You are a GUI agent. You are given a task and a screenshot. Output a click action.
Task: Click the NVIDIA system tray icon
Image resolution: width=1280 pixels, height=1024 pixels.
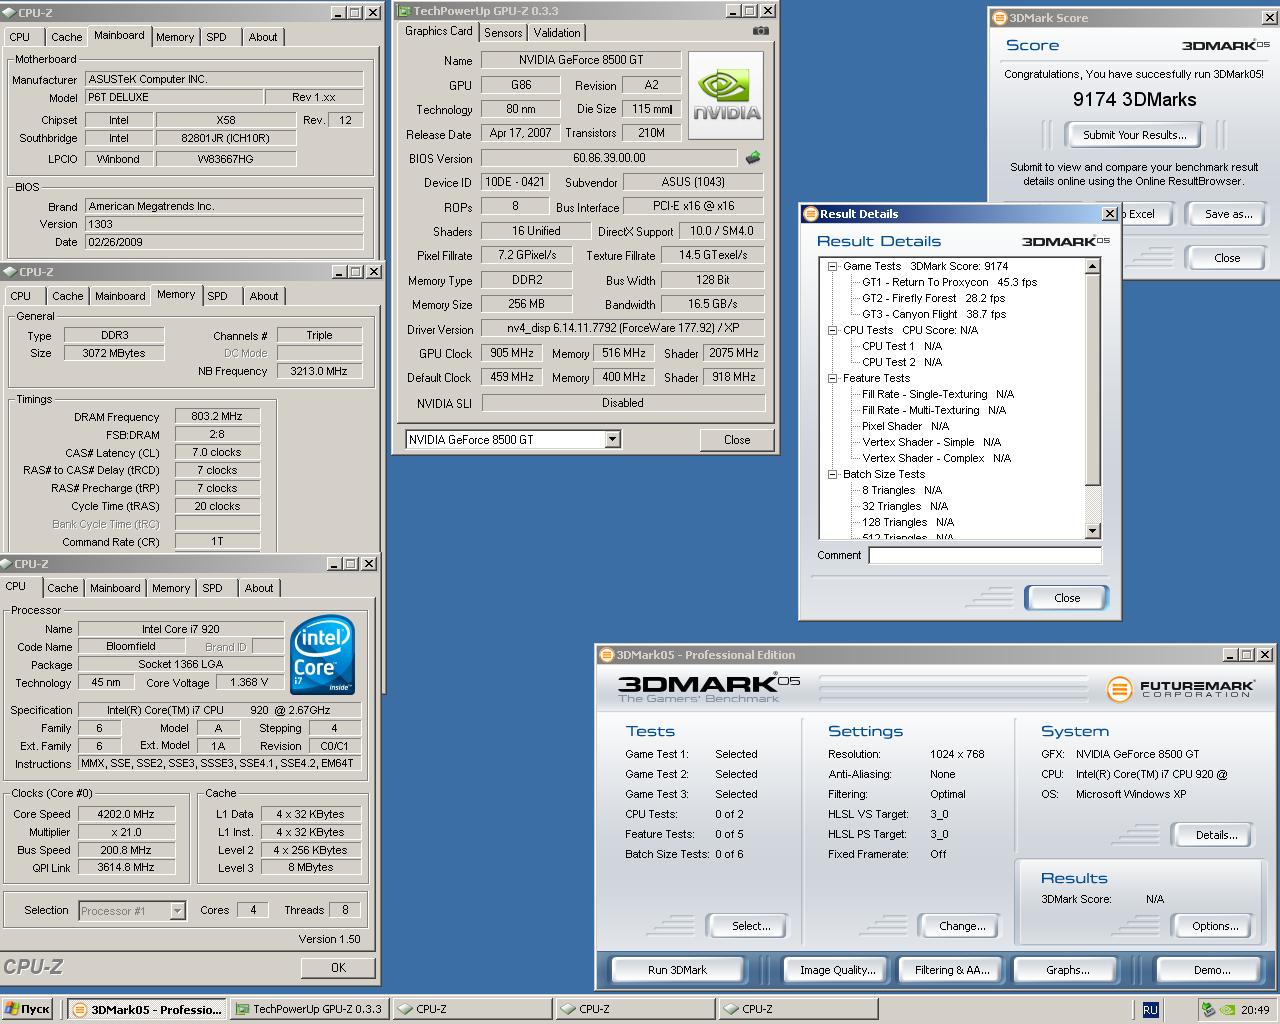click(1228, 1010)
